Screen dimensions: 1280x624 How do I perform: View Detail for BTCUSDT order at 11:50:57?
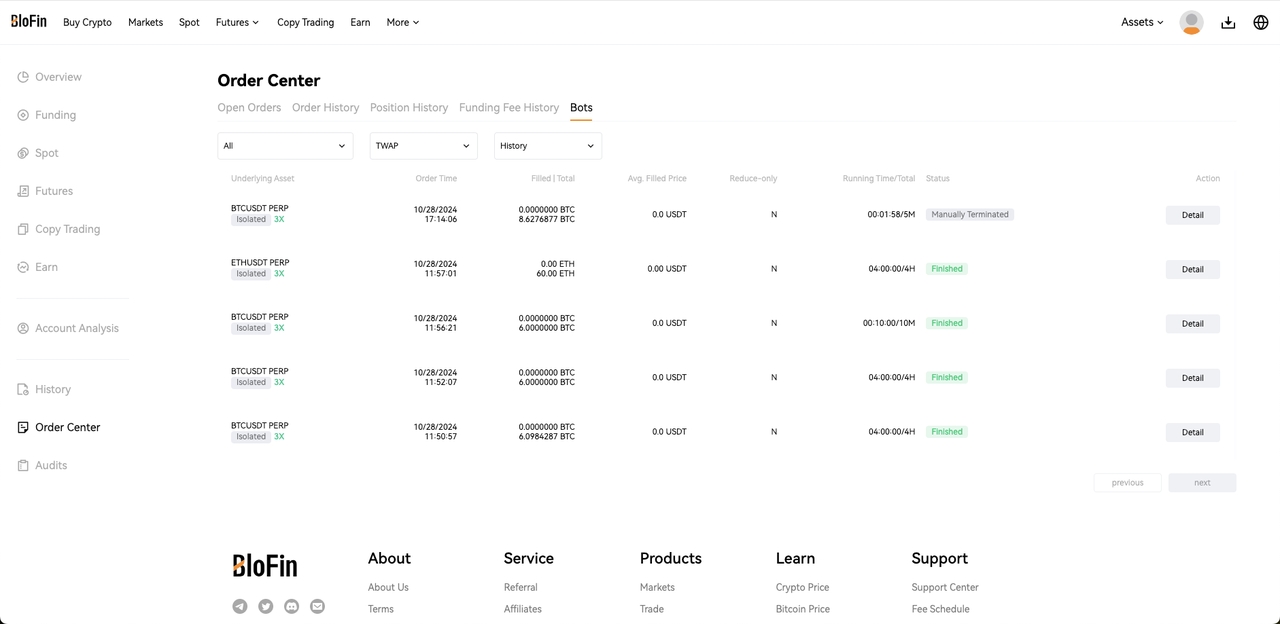click(x=1192, y=432)
